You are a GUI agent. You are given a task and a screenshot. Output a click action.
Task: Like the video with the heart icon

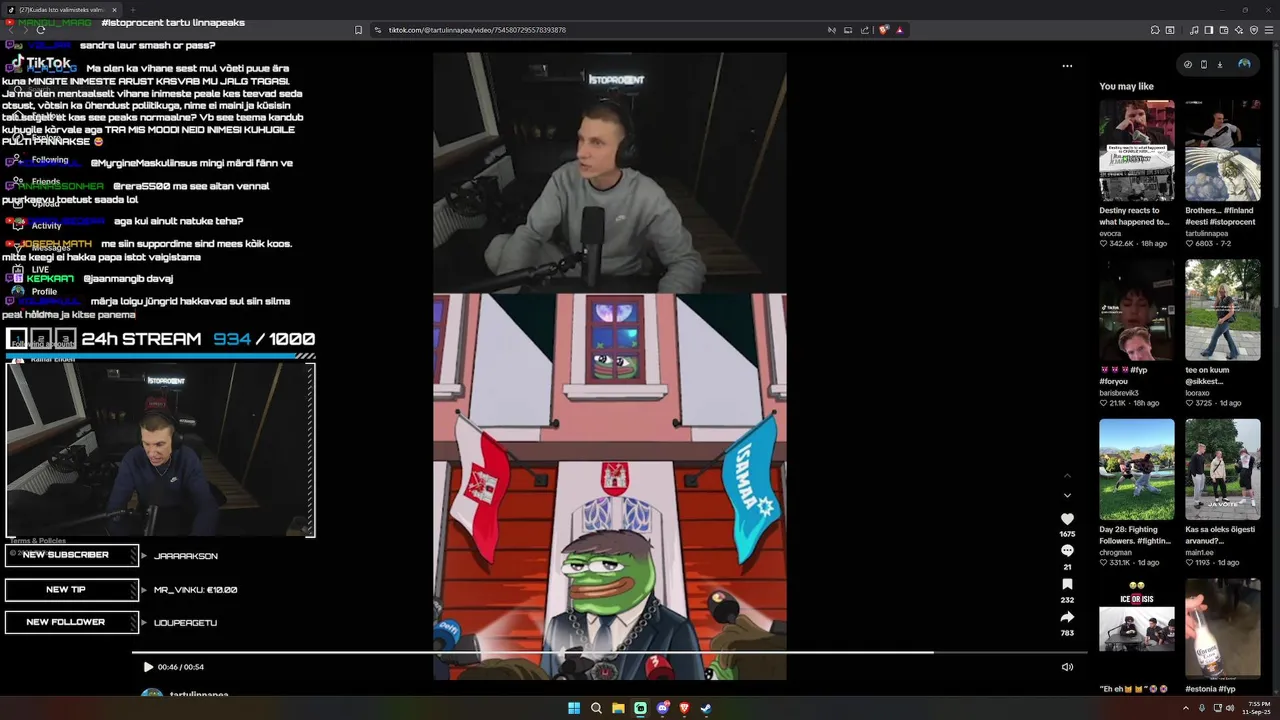(1067, 519)
